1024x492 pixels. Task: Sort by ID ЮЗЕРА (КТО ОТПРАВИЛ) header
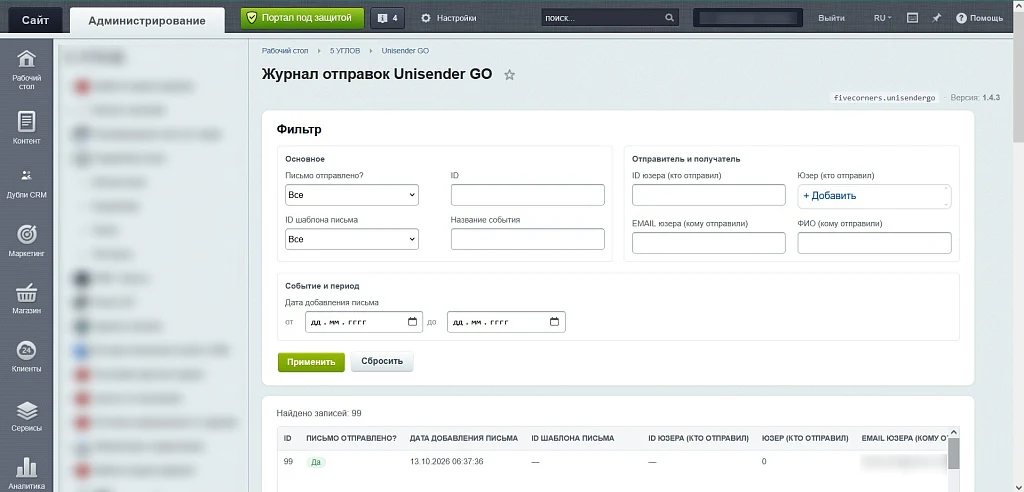pyautogui.click(x=698, y=438)
